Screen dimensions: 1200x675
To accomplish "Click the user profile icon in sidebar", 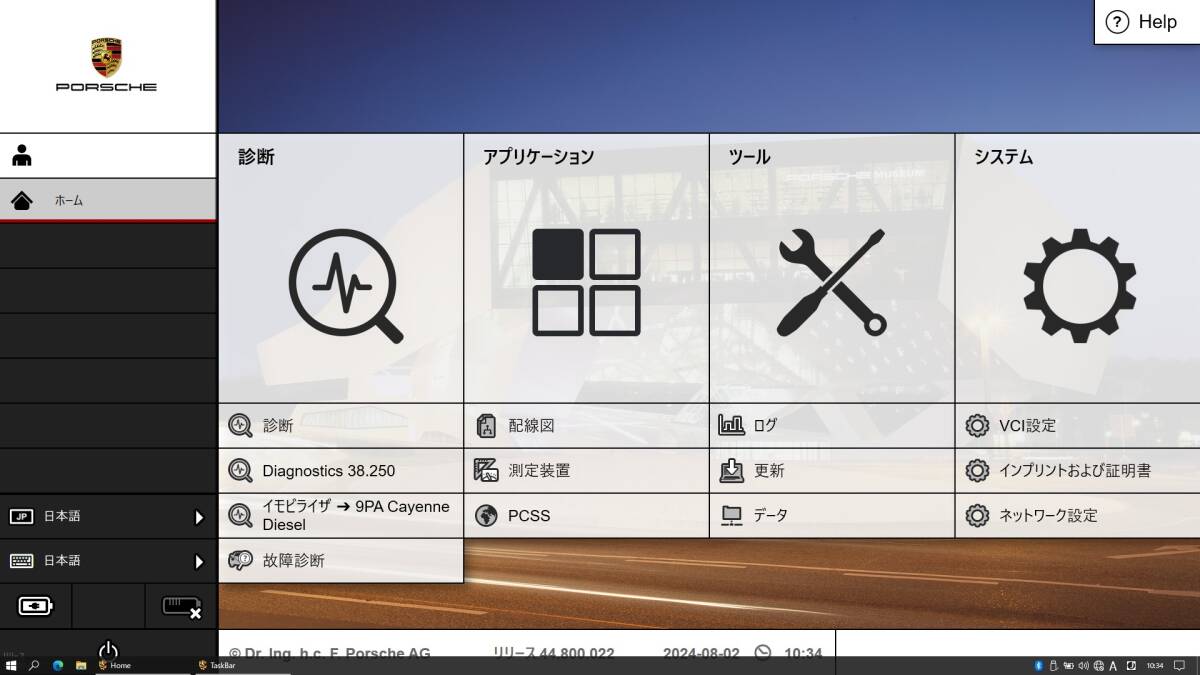I will [x=22, y=156].
